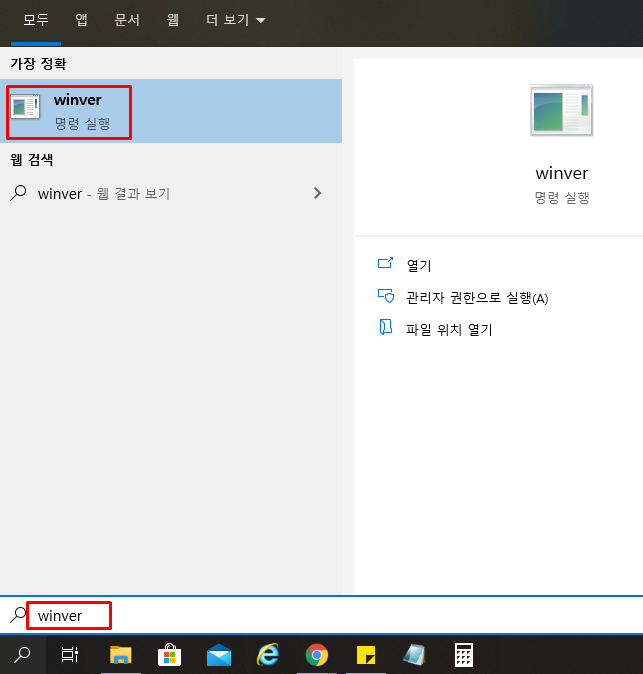
Task: Click the magnifier icon beside web result
Action: pyautogui.click(x=18, y=193)
